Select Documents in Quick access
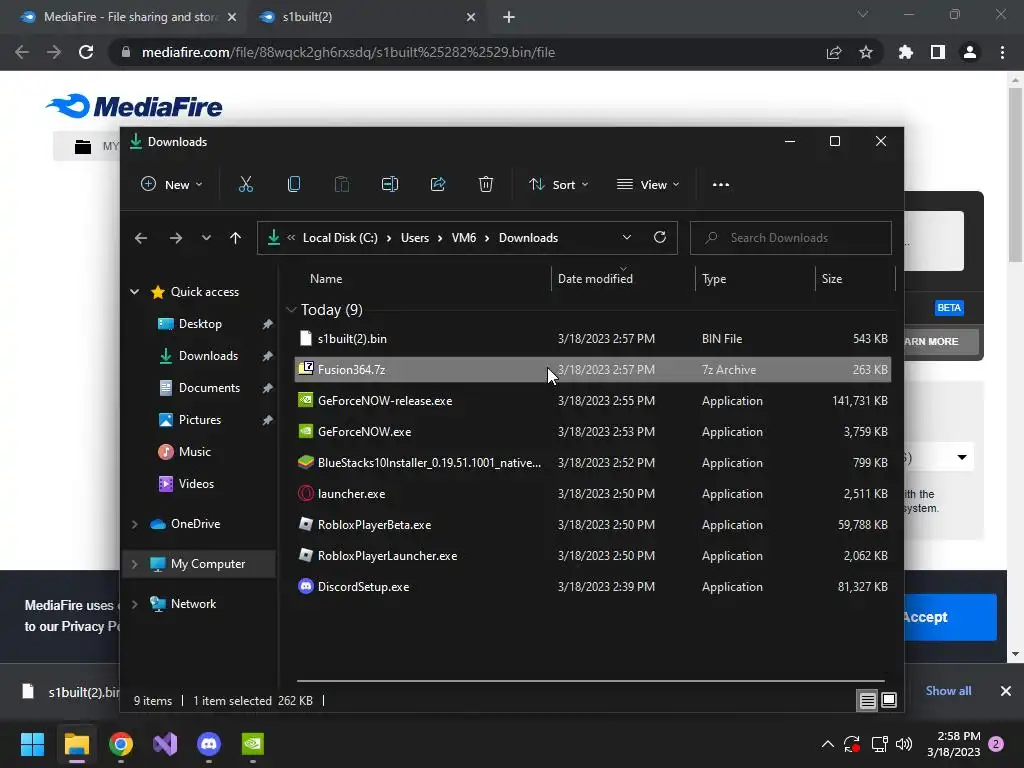 (209, 388)
